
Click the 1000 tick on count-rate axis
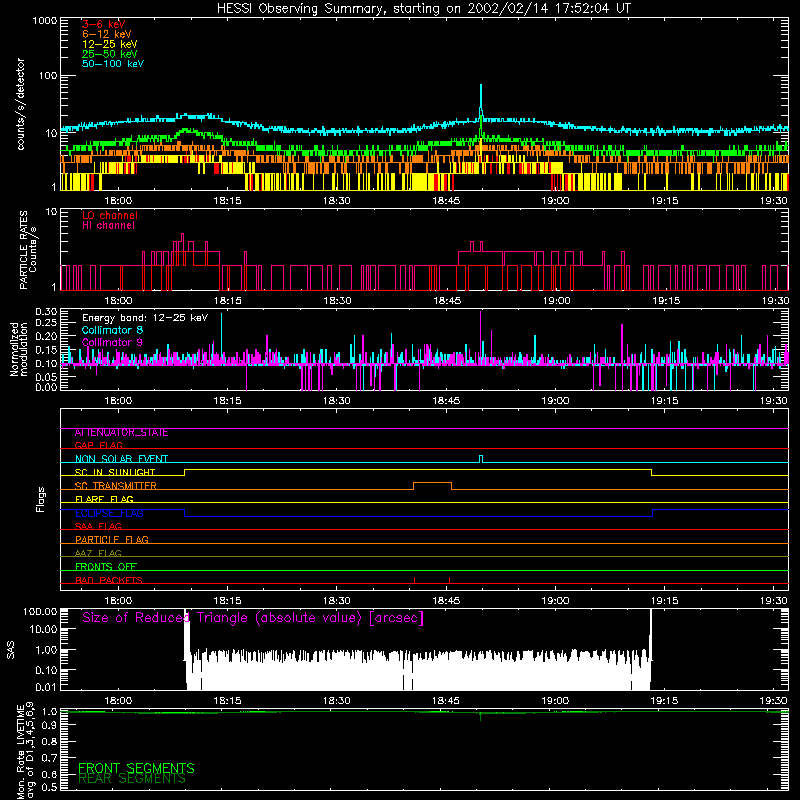coord(44,21)
